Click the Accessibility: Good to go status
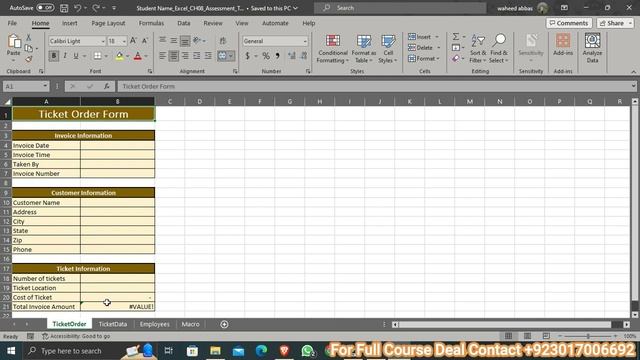The height and width of the screenshot is (360, 640). click(x=76, y=336)
